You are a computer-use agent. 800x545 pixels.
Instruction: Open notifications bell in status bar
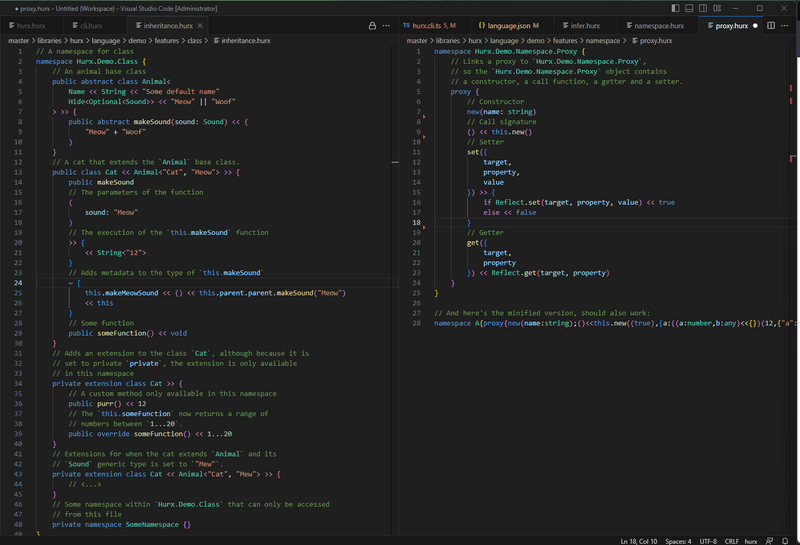click(x=785, y=541)
